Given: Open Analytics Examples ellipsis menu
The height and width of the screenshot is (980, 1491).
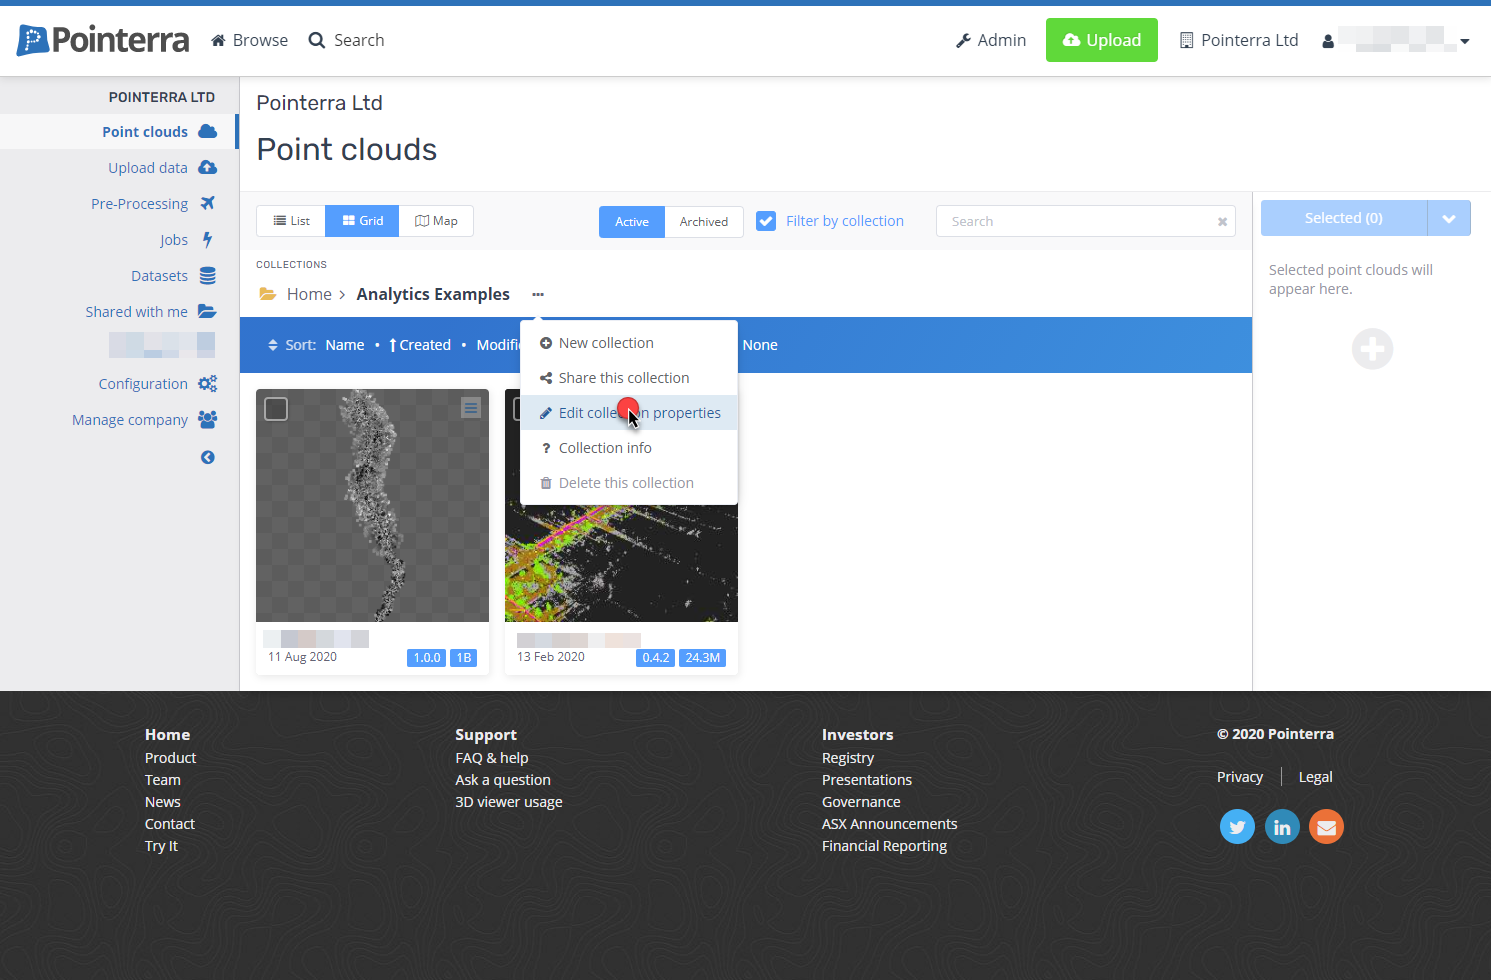Looking at the screenshot, I should [x=538, y=294].
